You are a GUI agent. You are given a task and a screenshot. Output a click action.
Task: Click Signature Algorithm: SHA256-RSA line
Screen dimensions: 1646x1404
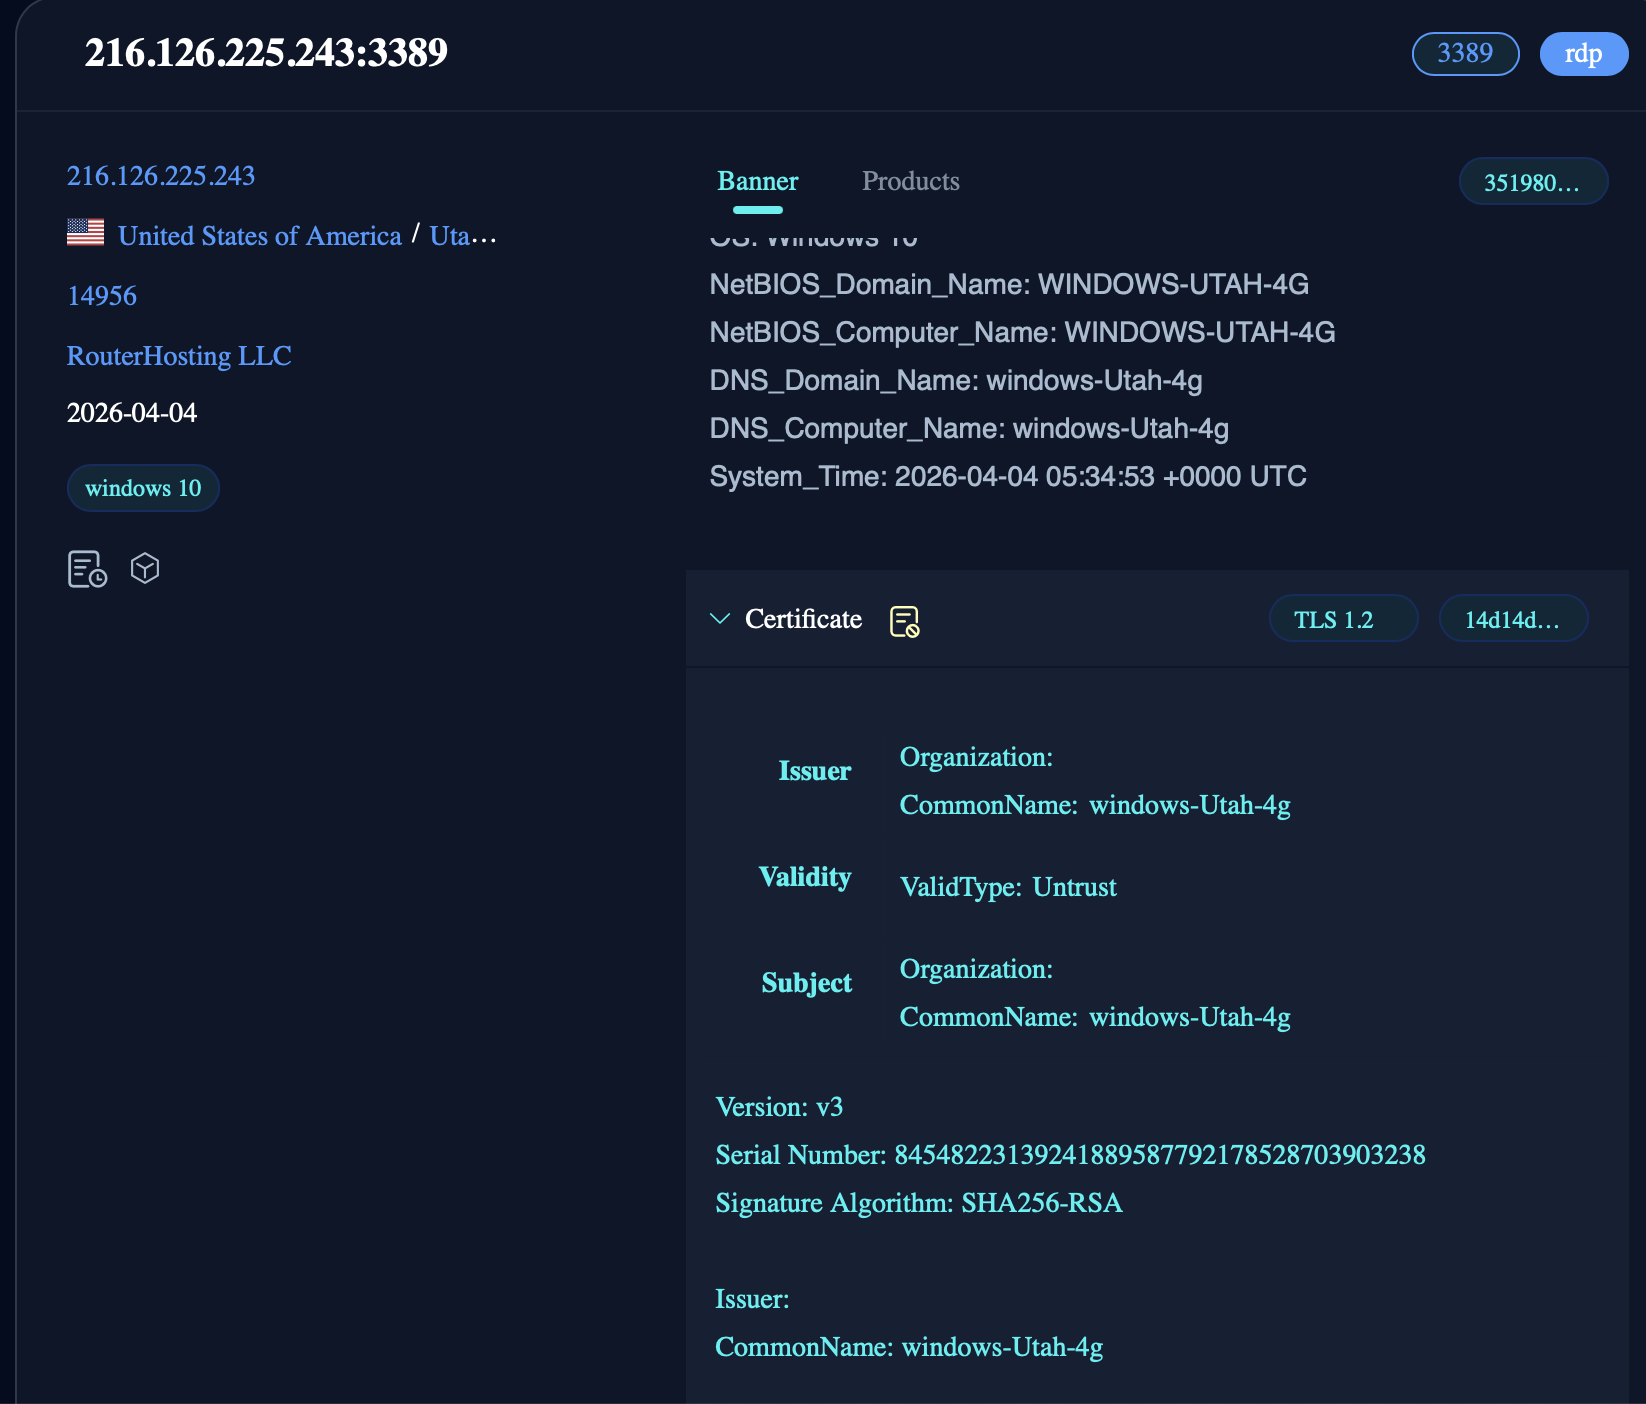pos(919,1203)
